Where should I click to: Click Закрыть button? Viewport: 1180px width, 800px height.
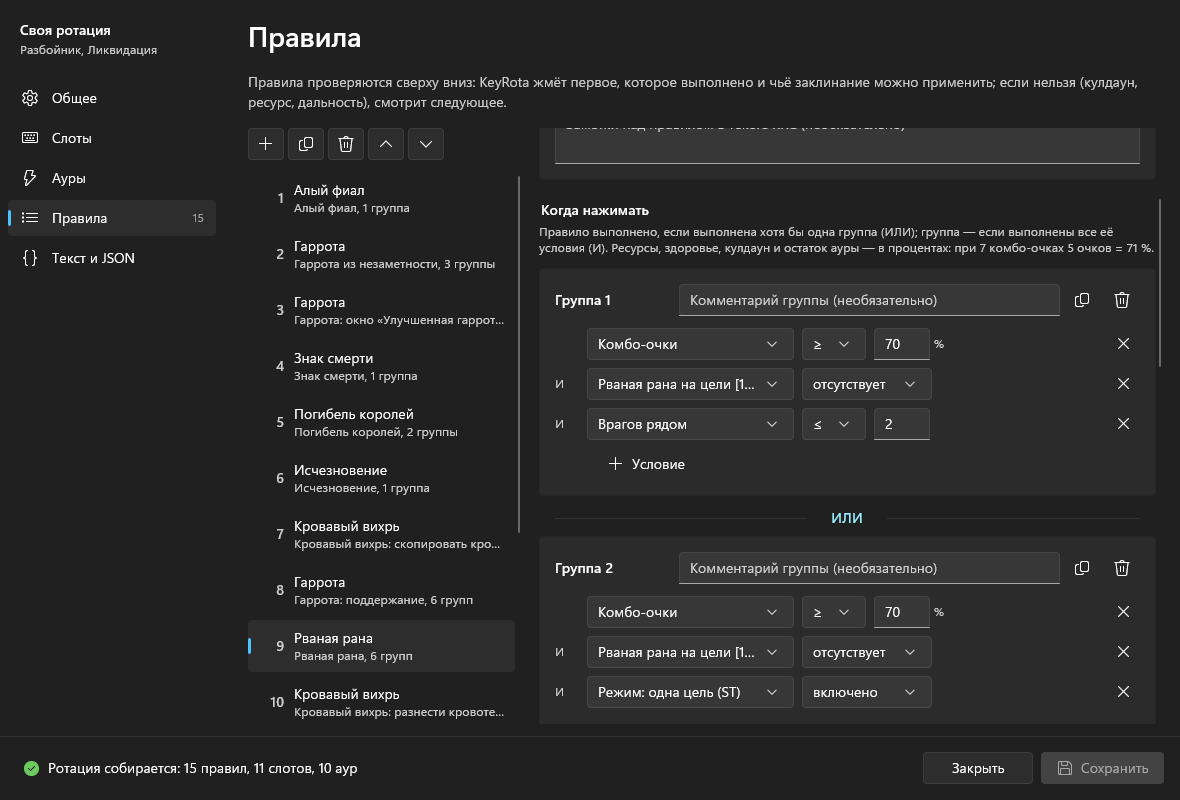978,768
